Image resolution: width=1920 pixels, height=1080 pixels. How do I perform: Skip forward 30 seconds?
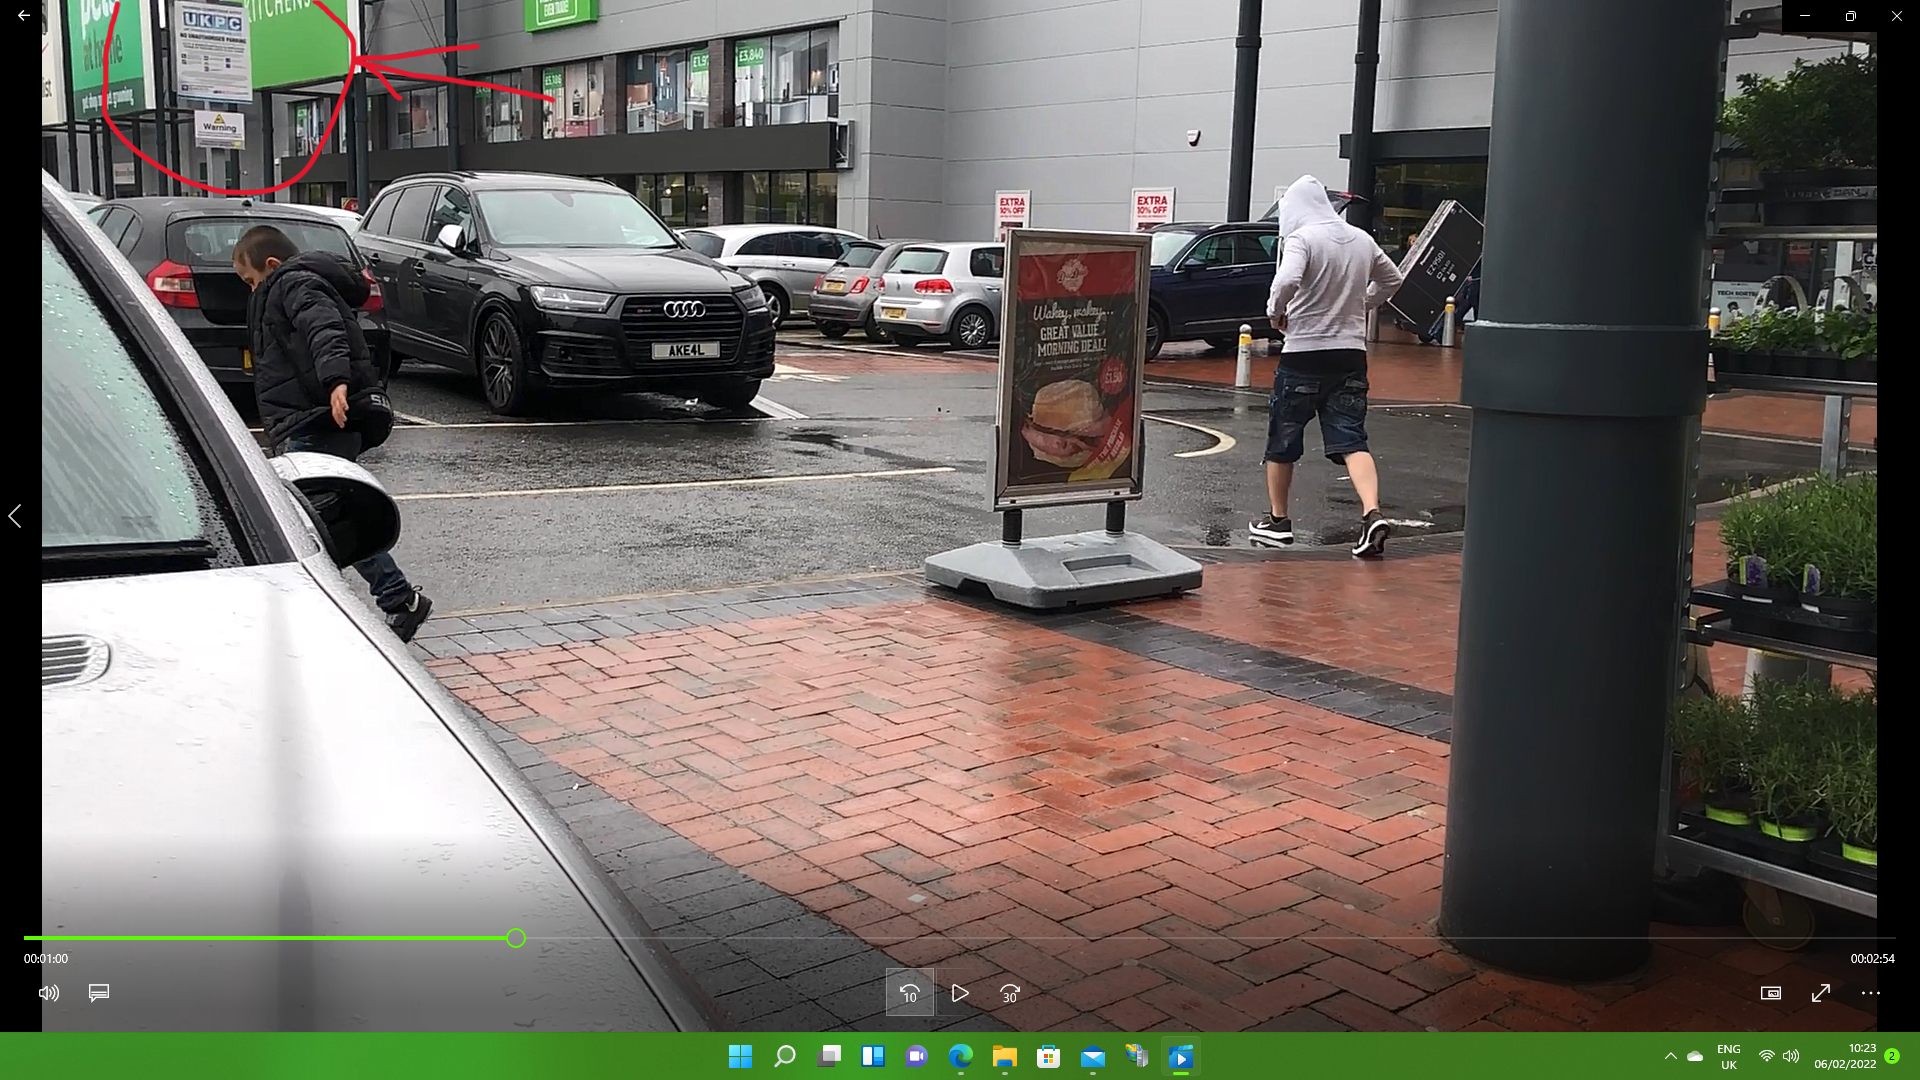coord(1009,993)
